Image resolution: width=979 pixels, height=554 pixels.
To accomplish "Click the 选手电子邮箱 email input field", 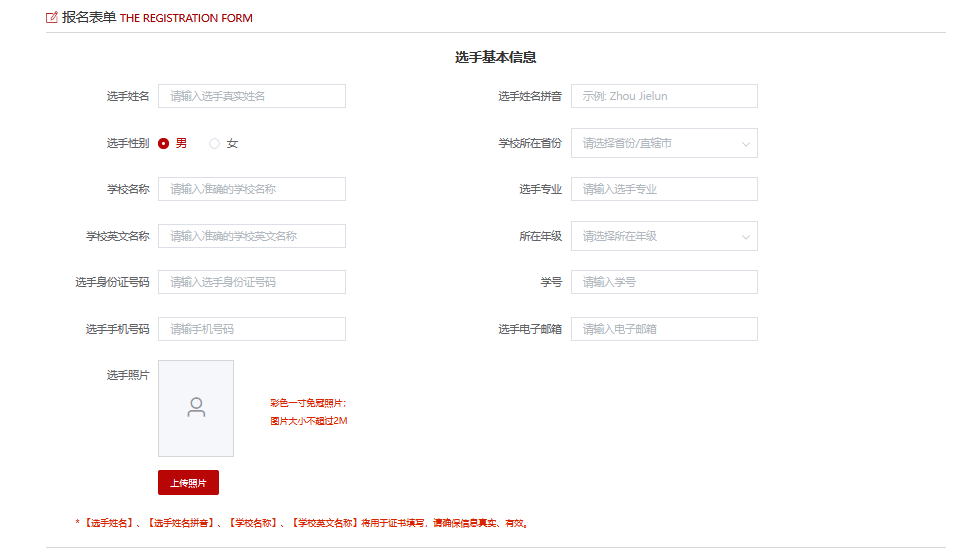I will [x=664, y=329].
